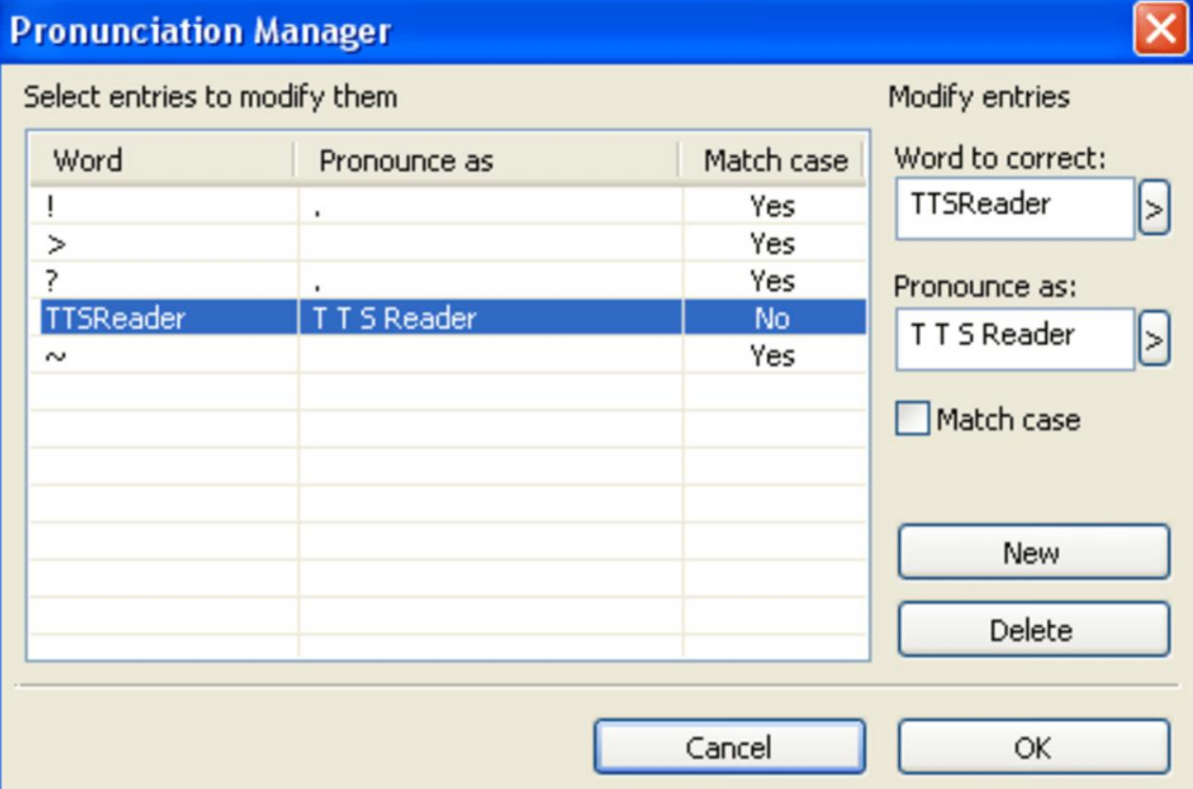Click the Pronounce as input field
The width and height of the screenshot is (1193, 789).
[x=1014, y=339]
